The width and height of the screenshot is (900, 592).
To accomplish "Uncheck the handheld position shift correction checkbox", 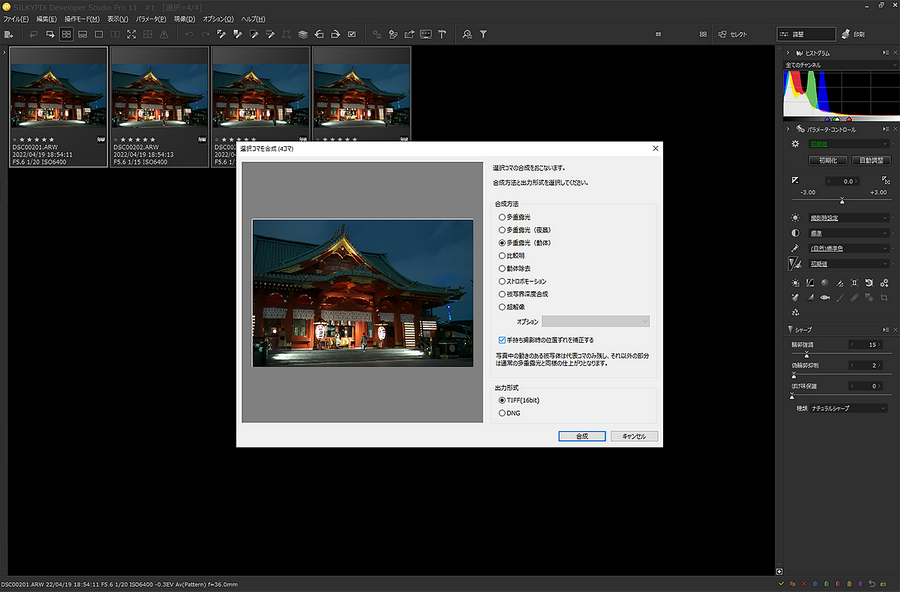I will click(502, 340).
